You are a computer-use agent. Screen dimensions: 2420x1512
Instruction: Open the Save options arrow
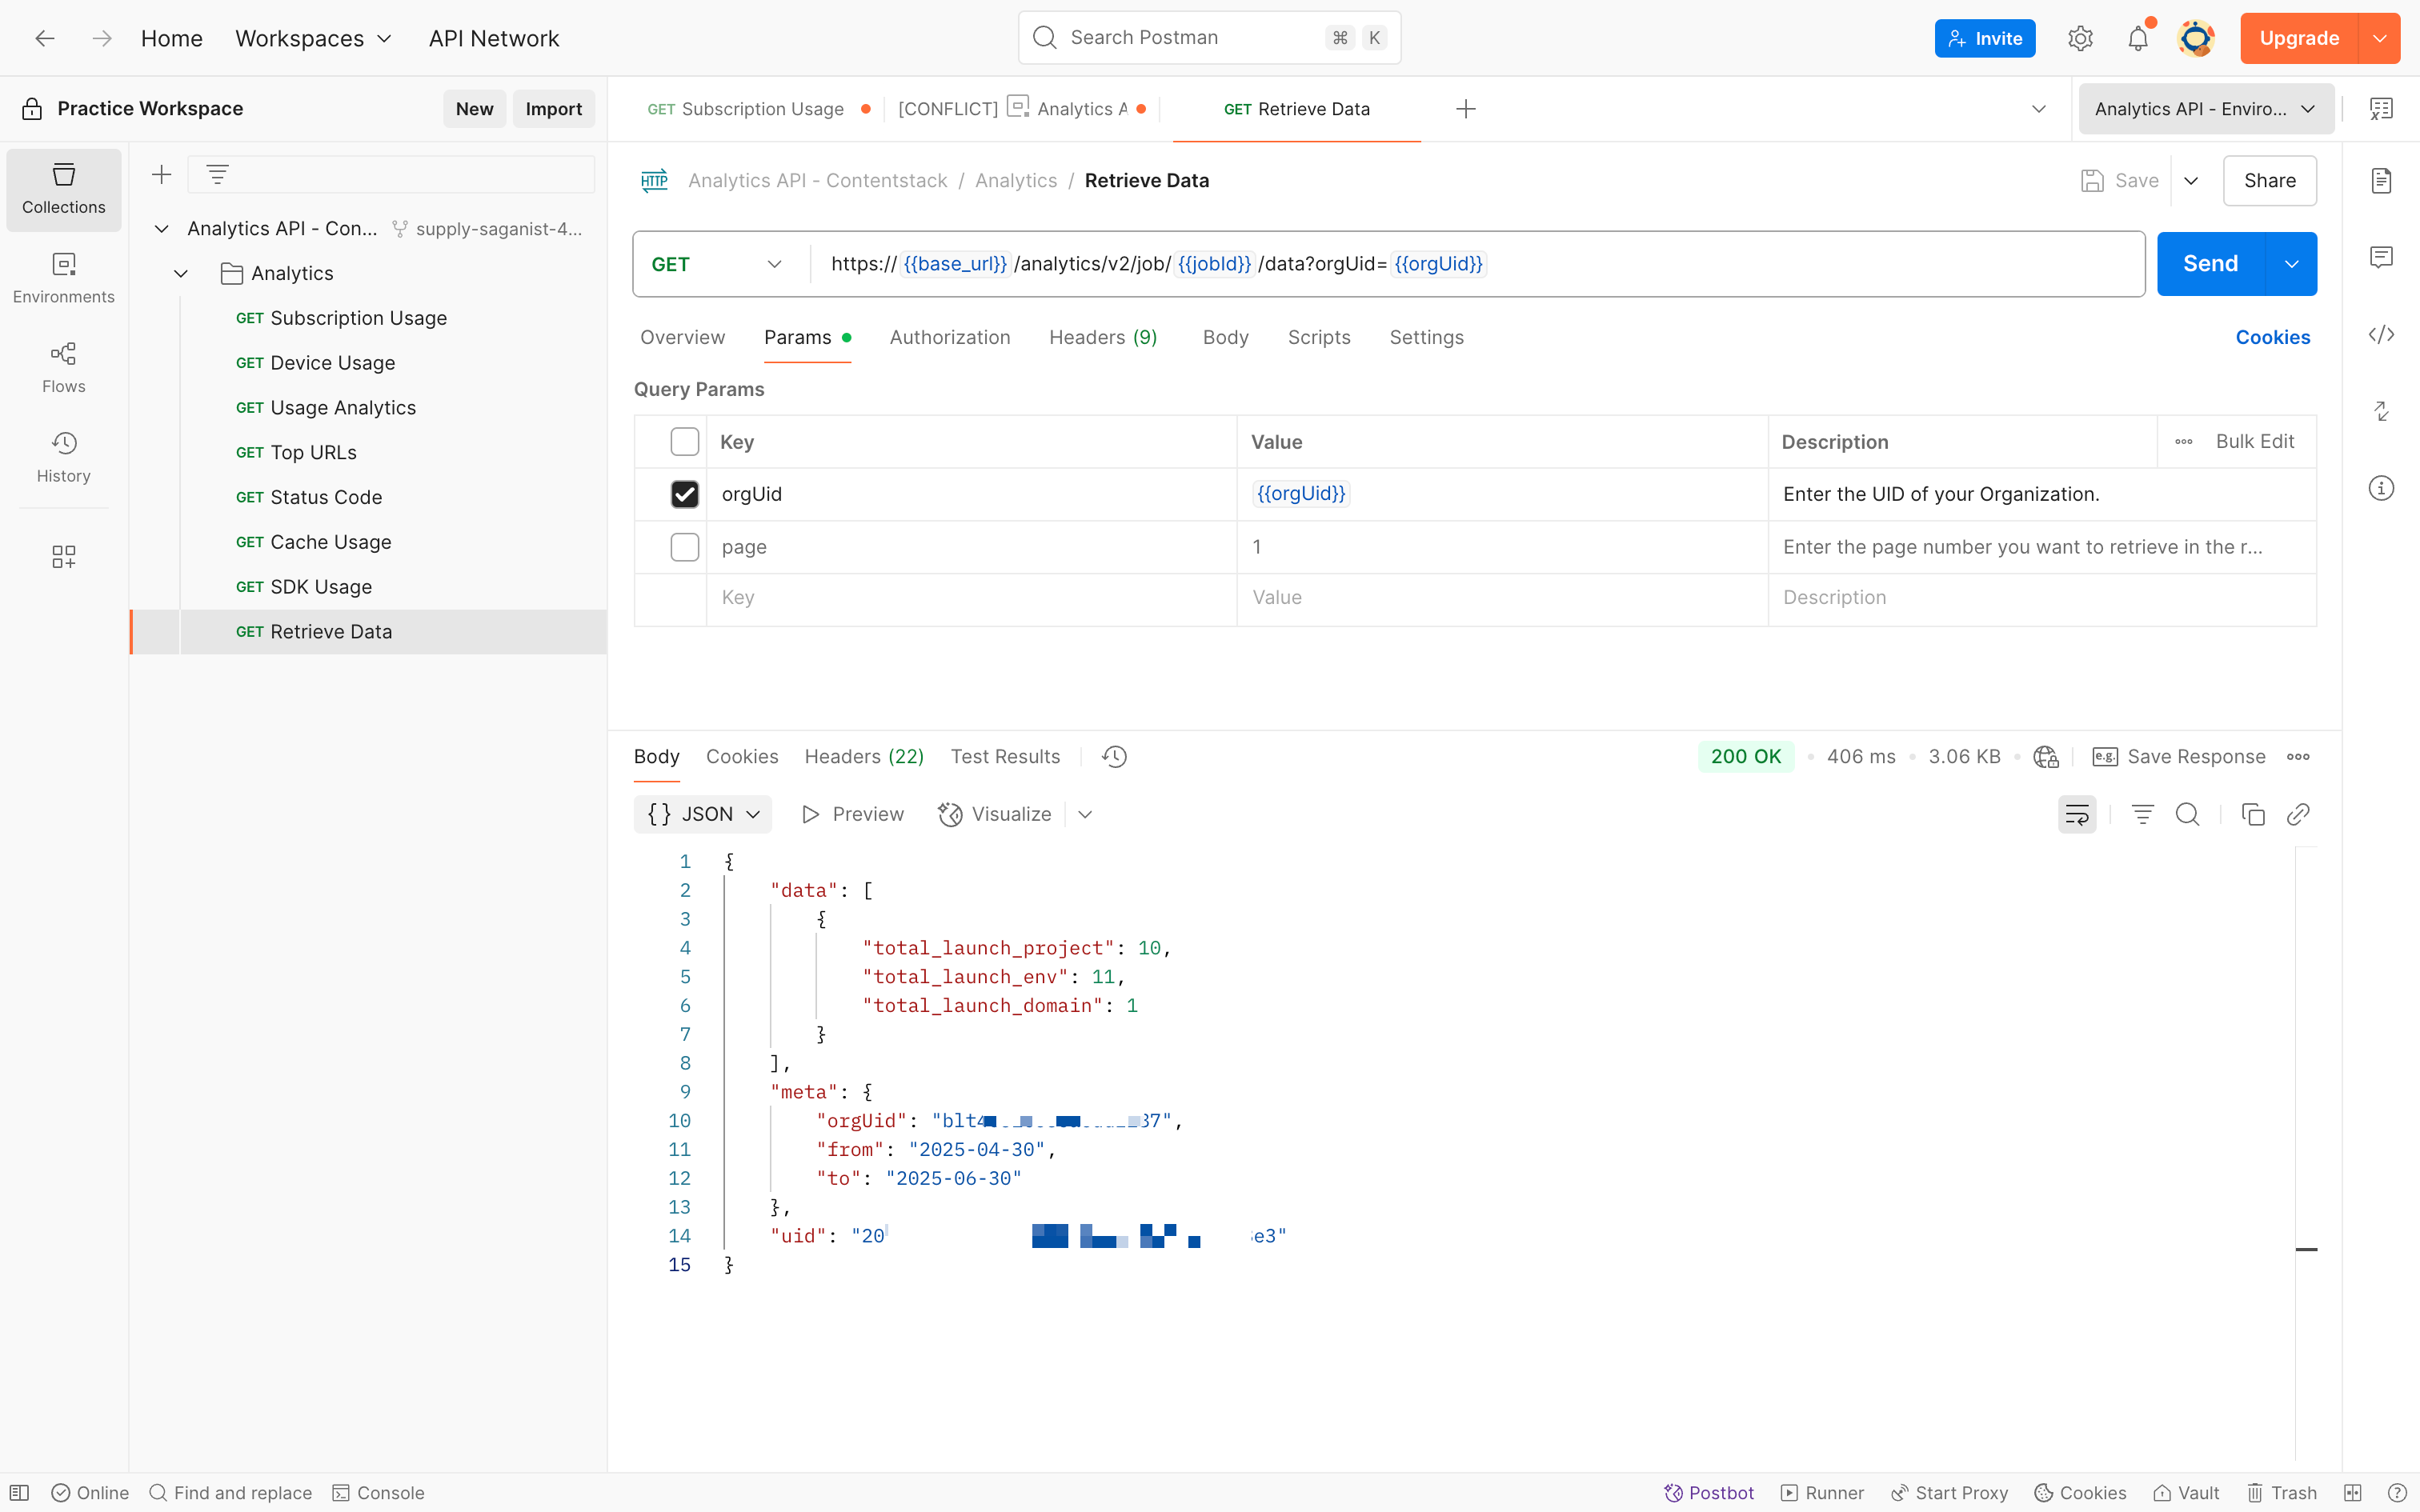[x=2191, y=181]
